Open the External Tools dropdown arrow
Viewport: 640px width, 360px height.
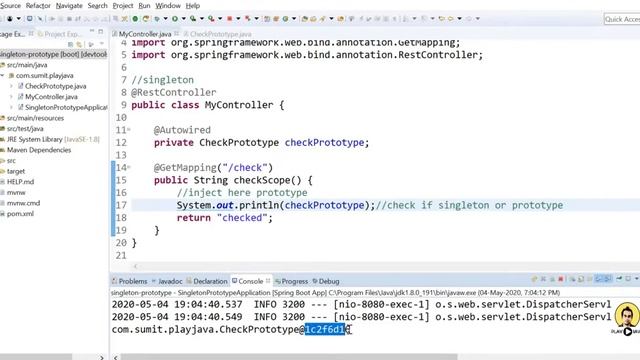point(220,19)
